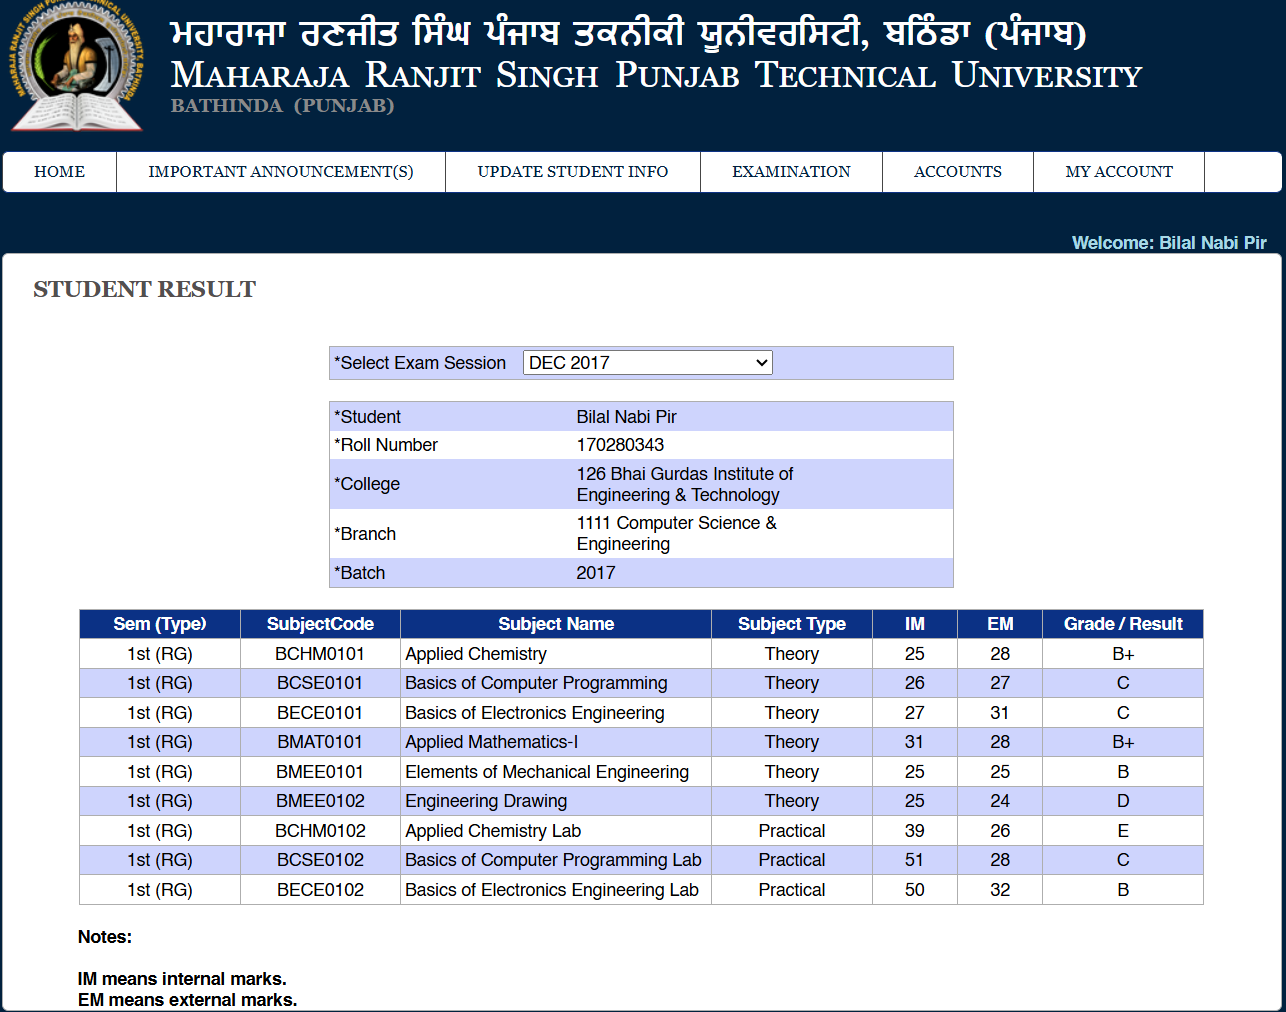
Task: Select the ACCOUNTS menu item
Action: coord(957,172)
